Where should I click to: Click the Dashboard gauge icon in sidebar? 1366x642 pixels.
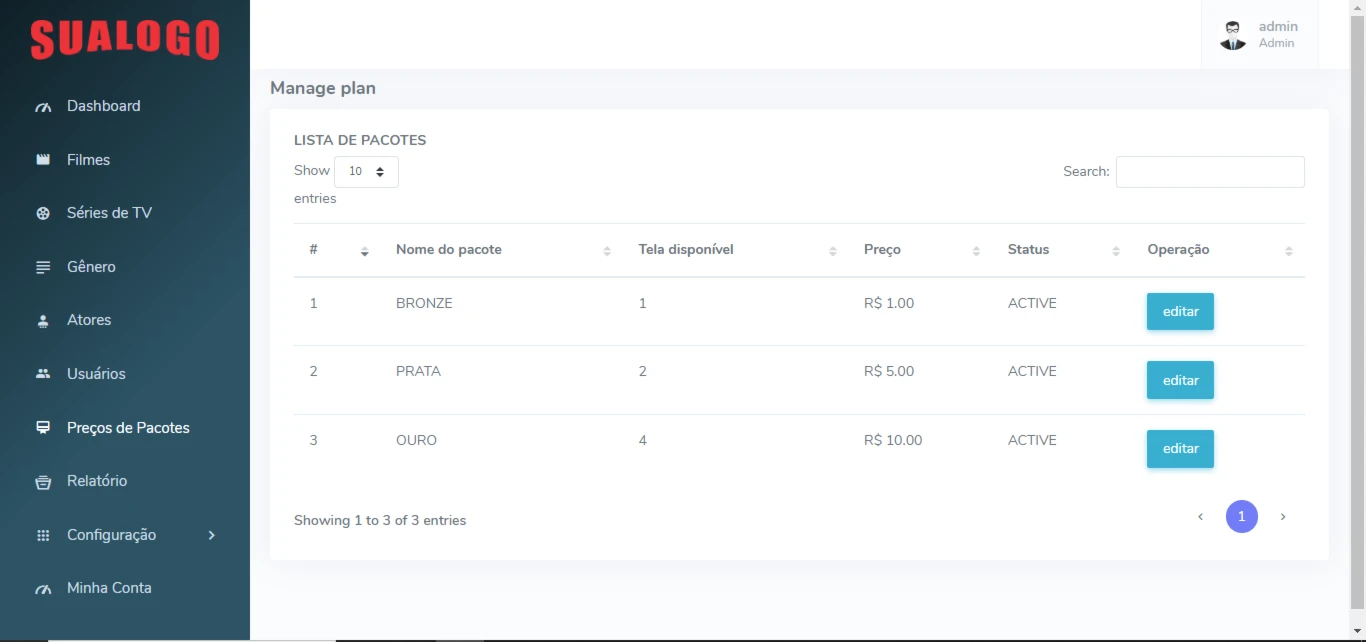[x=43, y=107]
